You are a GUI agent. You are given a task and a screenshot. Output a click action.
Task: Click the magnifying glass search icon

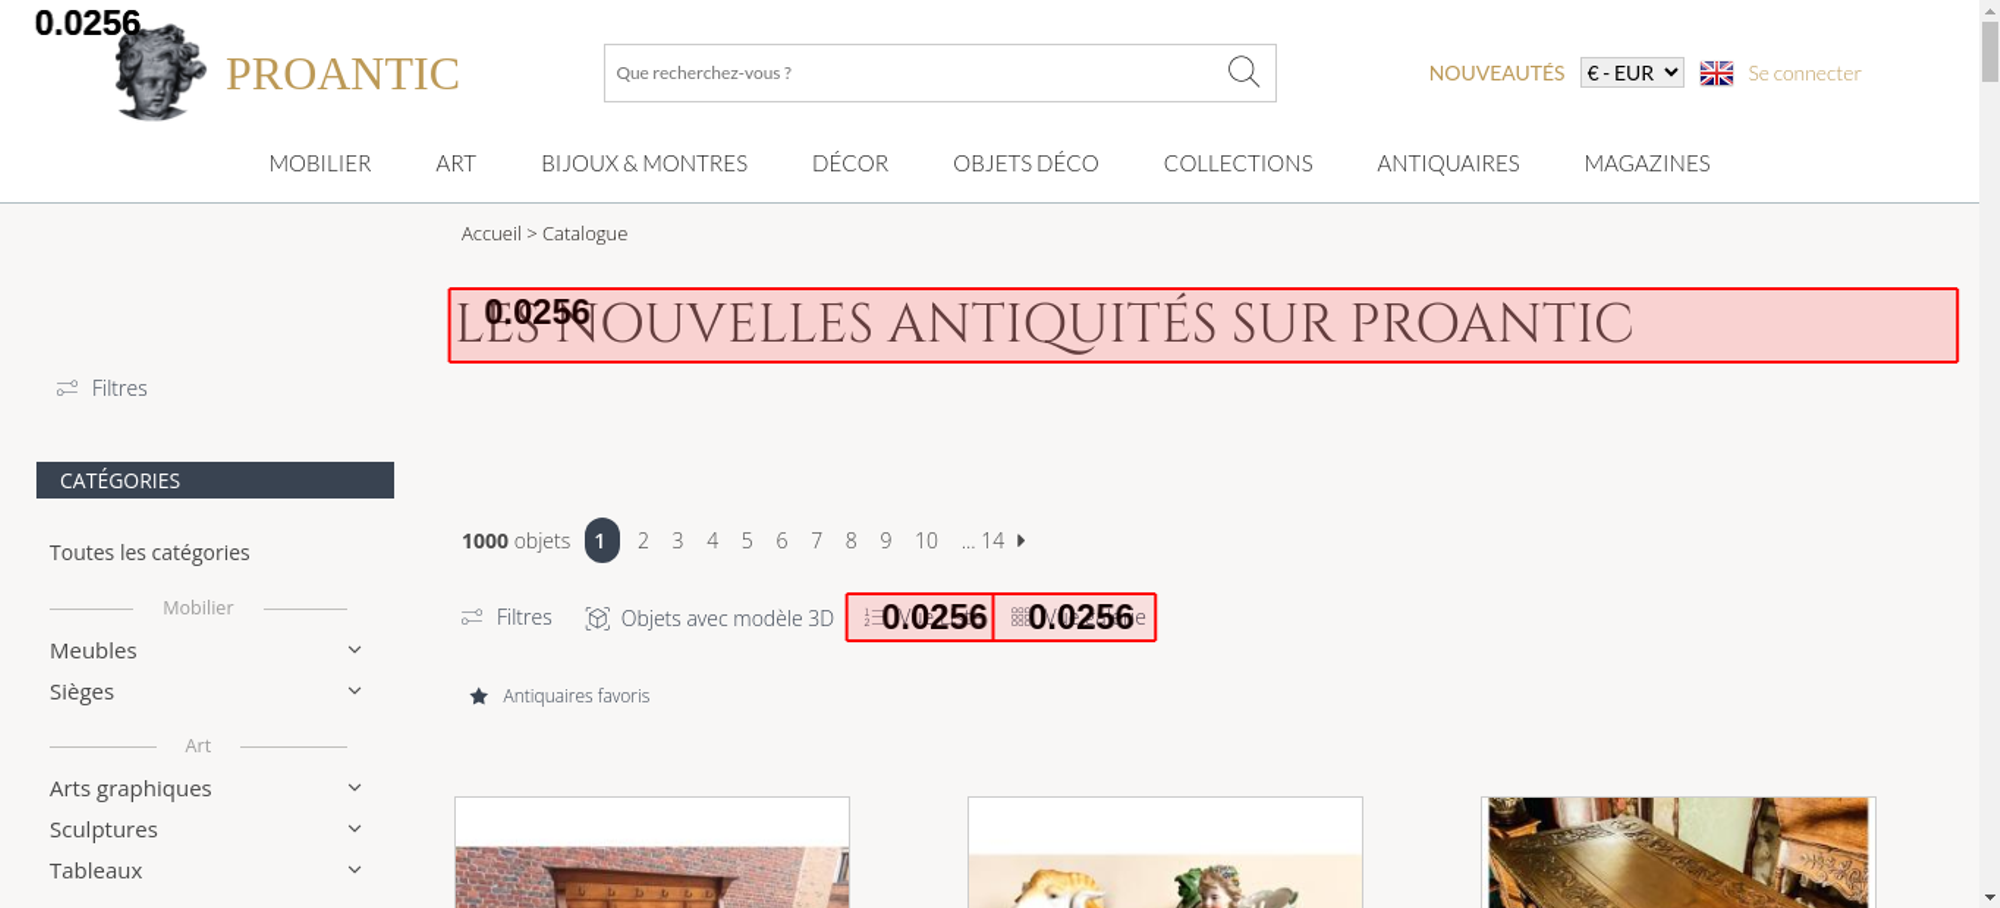coord(1243,72)
